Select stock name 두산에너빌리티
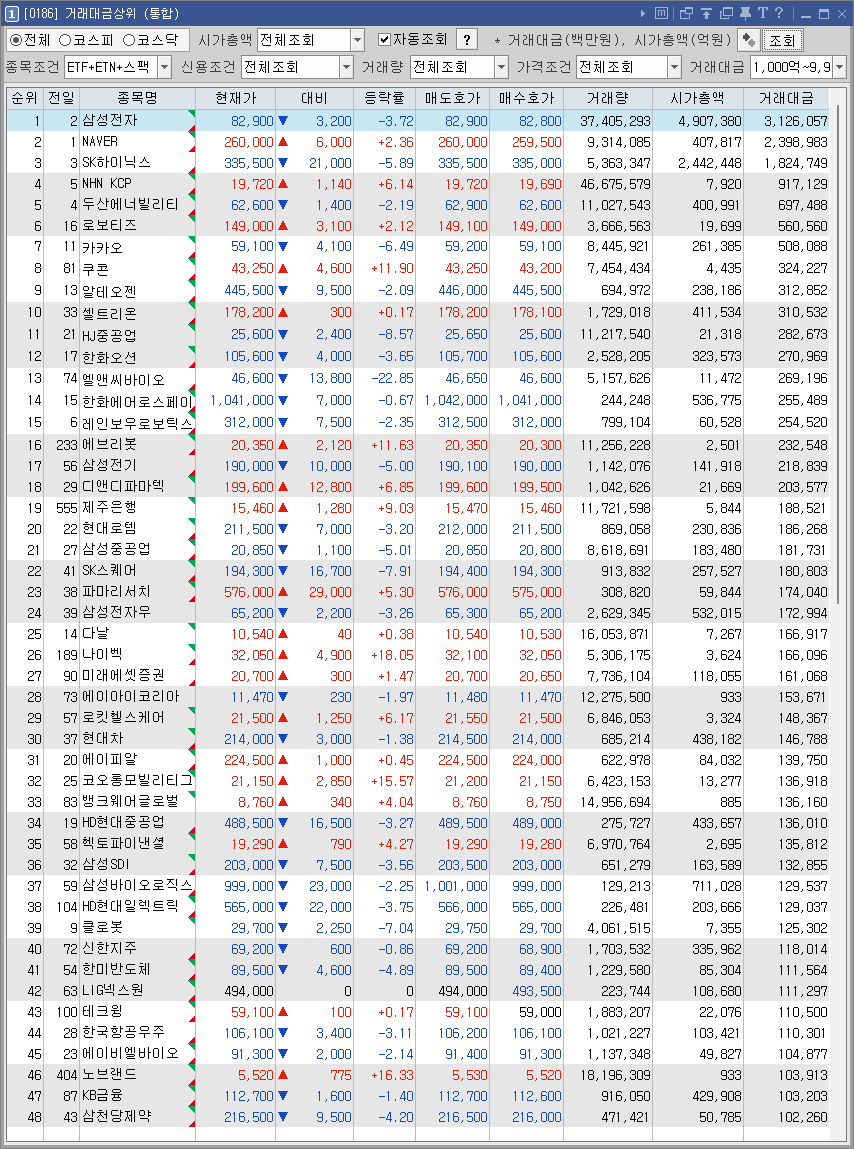This screenshot has height=1149, width=854. [x=130, y=204]
